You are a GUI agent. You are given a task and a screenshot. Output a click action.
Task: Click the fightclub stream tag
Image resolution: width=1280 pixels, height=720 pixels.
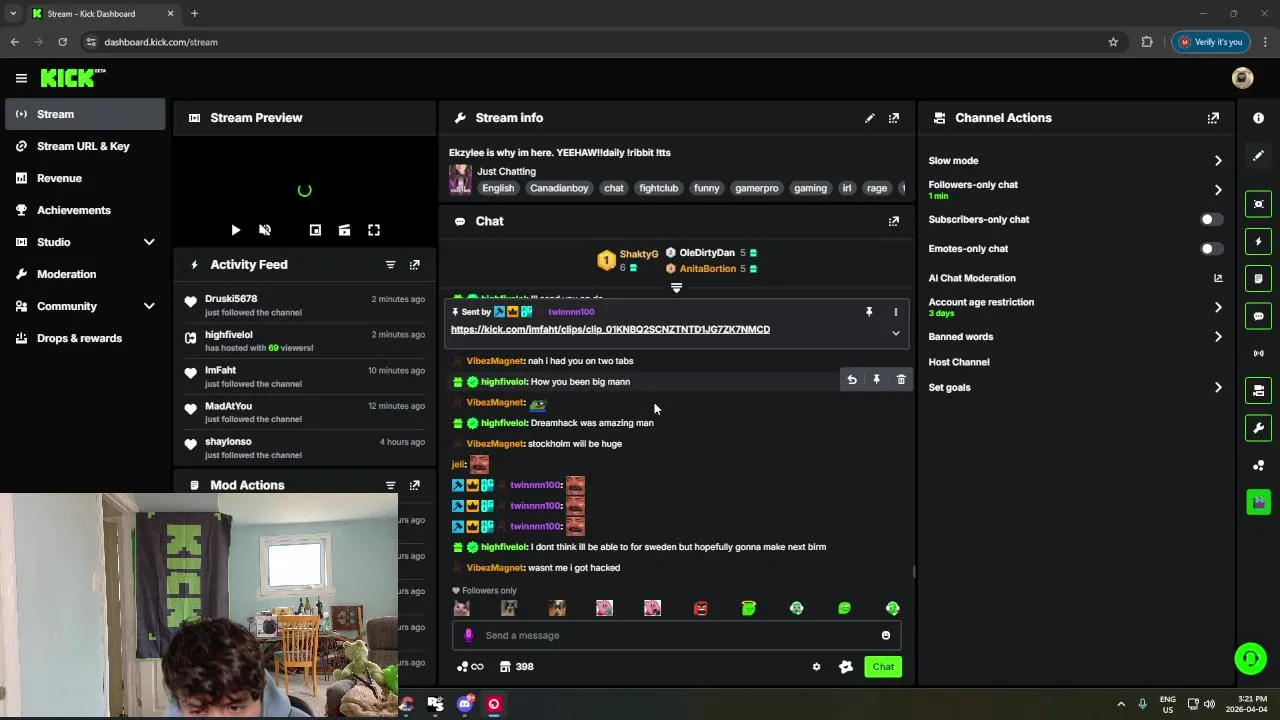tap(659, 188)
